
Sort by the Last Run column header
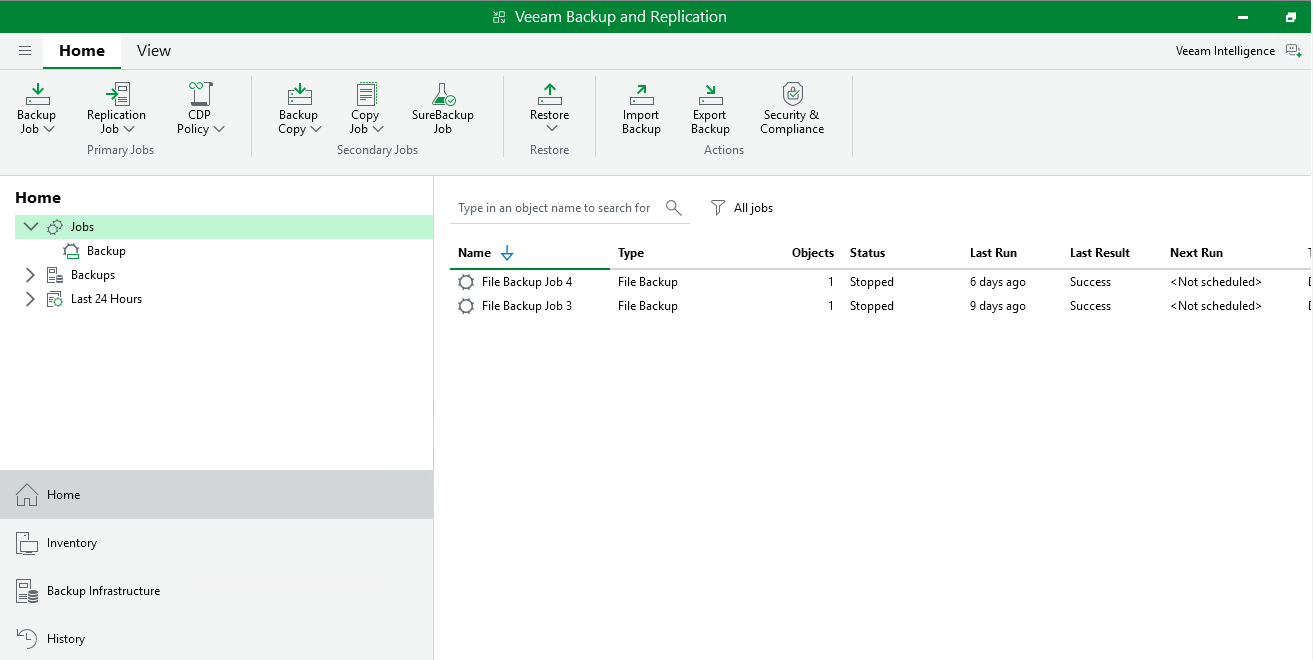[x=993, y=253]
